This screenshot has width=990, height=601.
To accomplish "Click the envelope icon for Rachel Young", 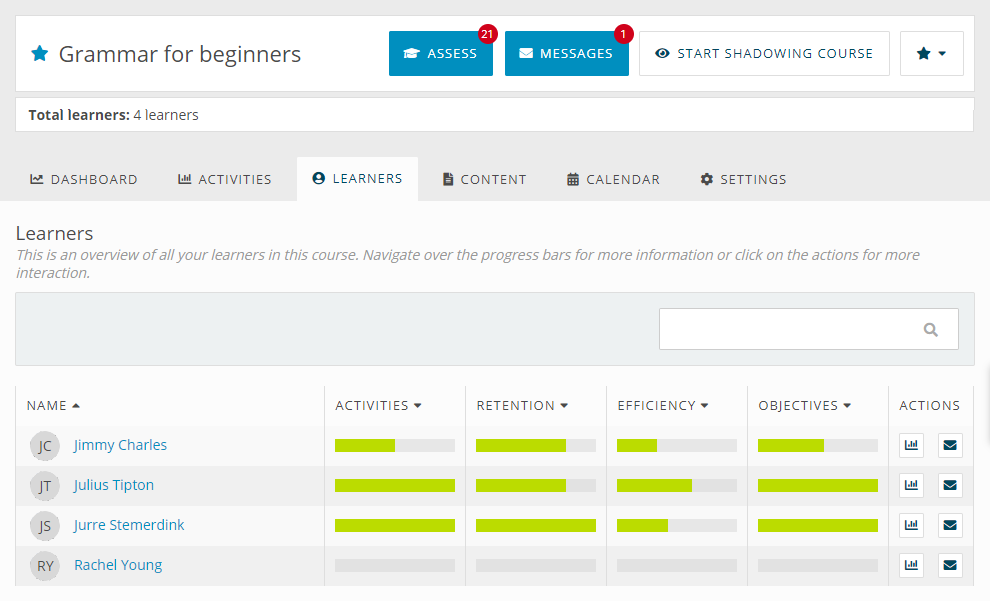I will coord(950,565).
